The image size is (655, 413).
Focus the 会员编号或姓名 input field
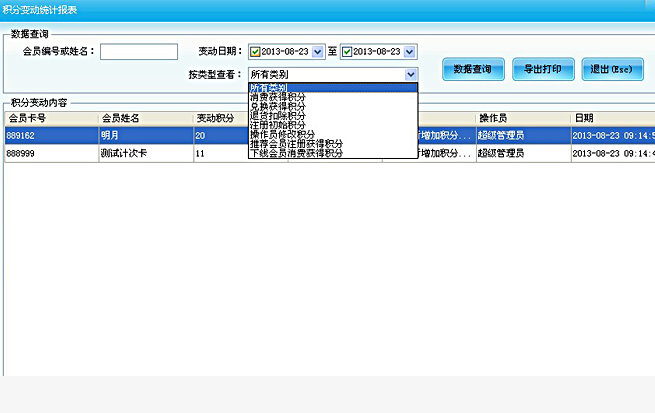(x=138, y=52)
